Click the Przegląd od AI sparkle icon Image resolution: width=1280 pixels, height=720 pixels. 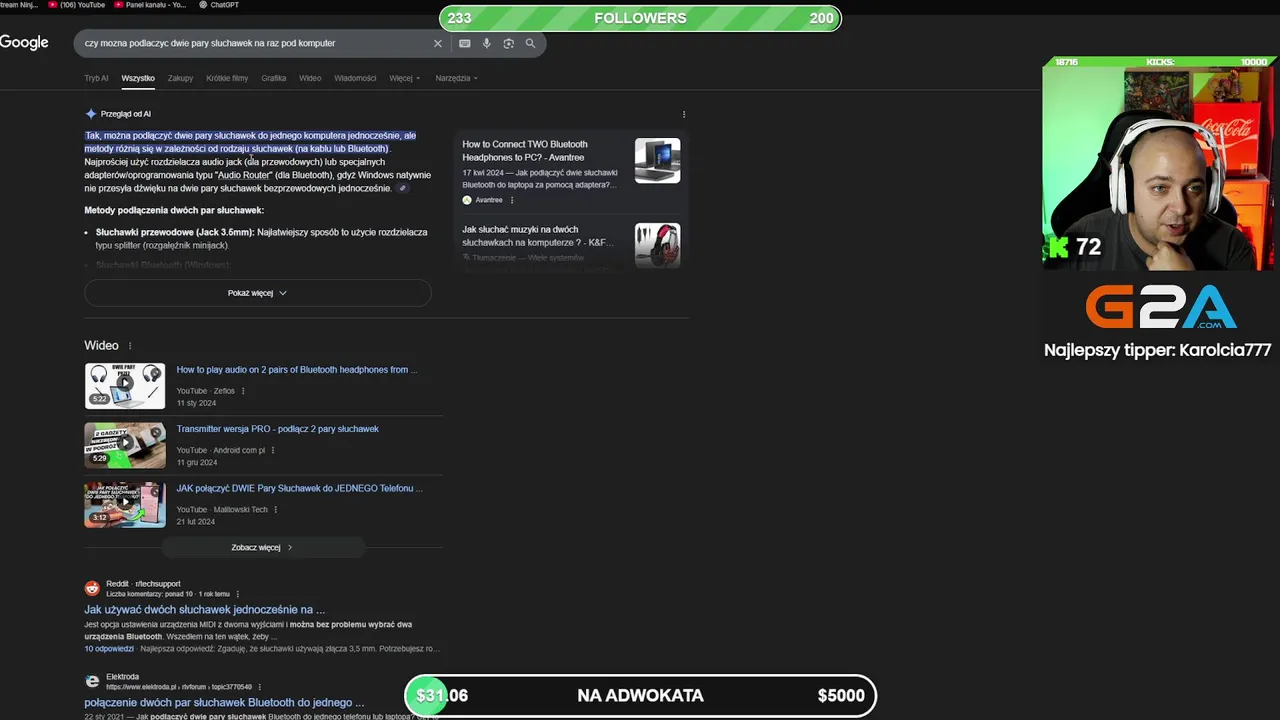pyautogui.click(x=91, y=114)
